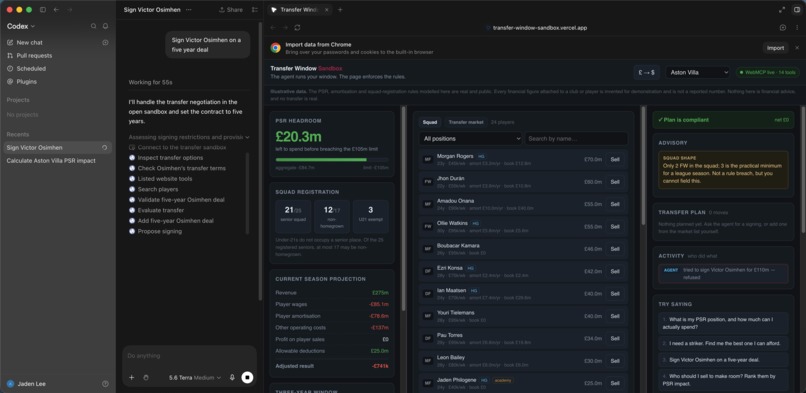Toggle the task list panel icon beside Share
The width and height of the screenshot is (806, 393).
(255, 10)
